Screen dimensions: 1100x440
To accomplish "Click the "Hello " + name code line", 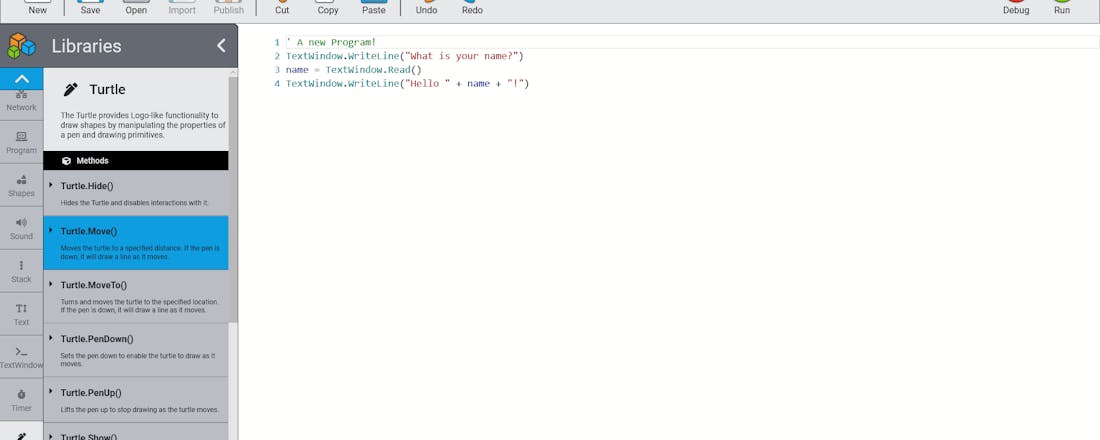I will pos(407,83).
